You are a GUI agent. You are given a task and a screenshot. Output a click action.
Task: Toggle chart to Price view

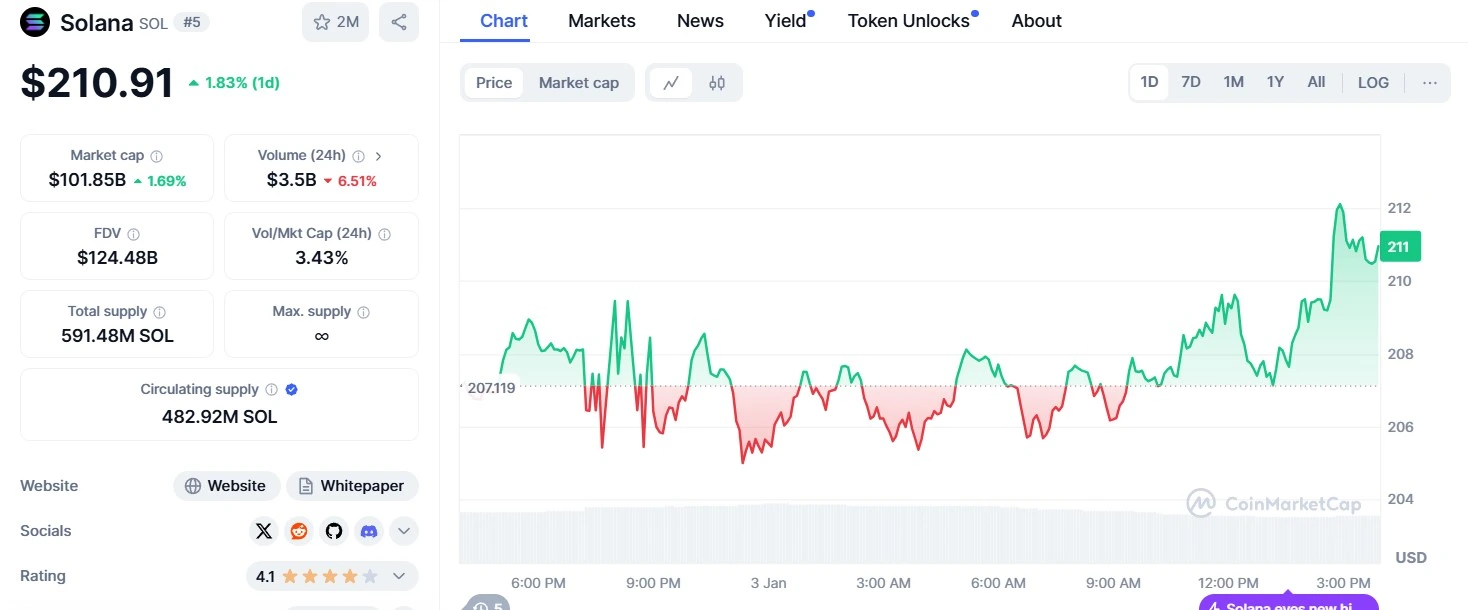click(x=494, y=83)
